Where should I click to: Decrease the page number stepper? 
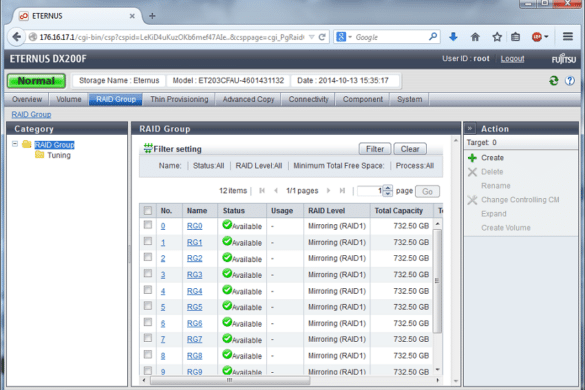click(x=388, y=193)
